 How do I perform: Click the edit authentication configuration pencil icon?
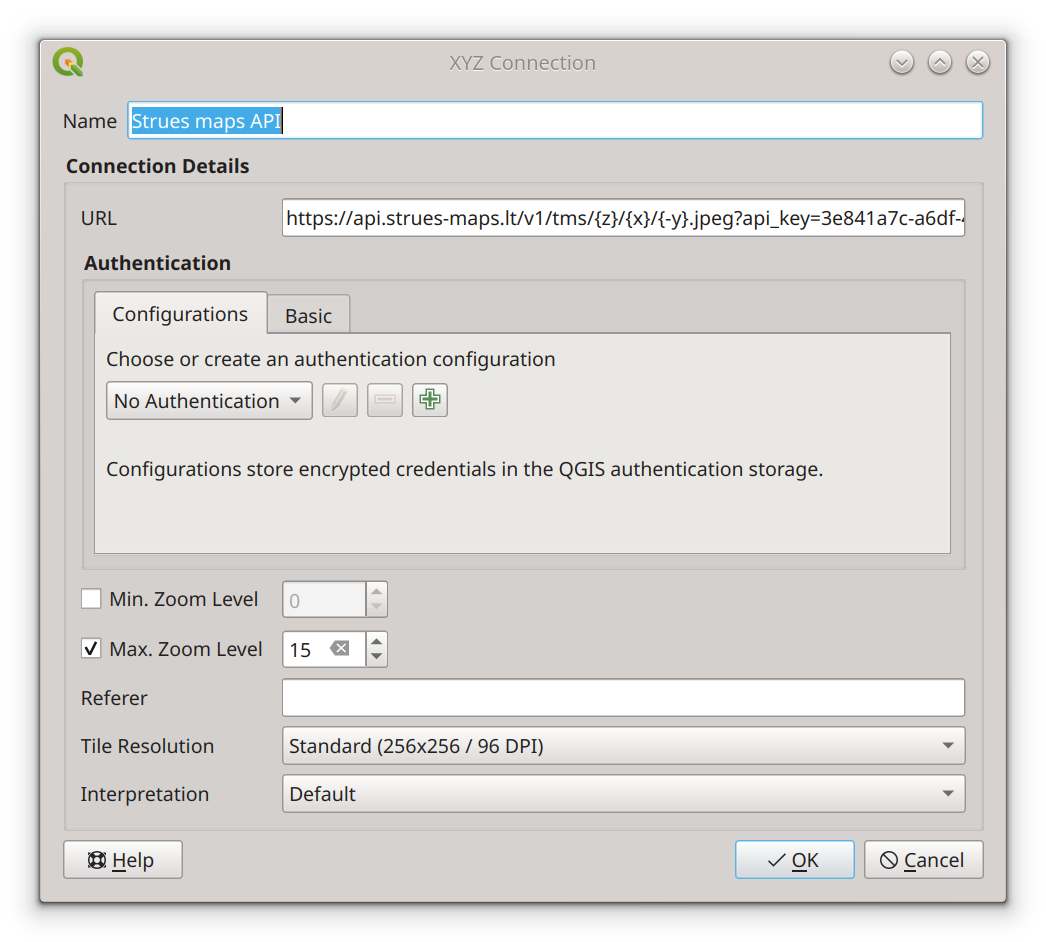(x=340, y=400)
